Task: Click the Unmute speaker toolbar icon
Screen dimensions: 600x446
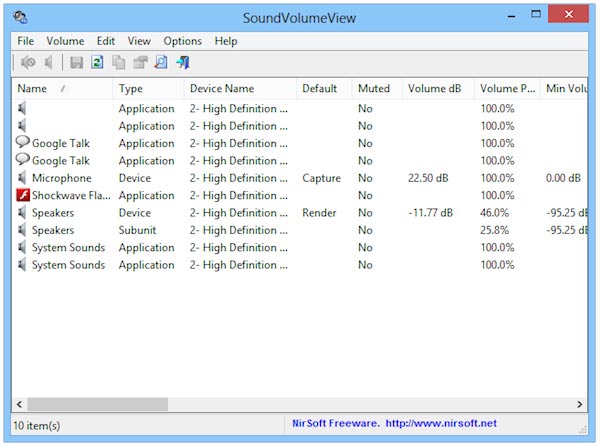Action: tap(49, 62)
